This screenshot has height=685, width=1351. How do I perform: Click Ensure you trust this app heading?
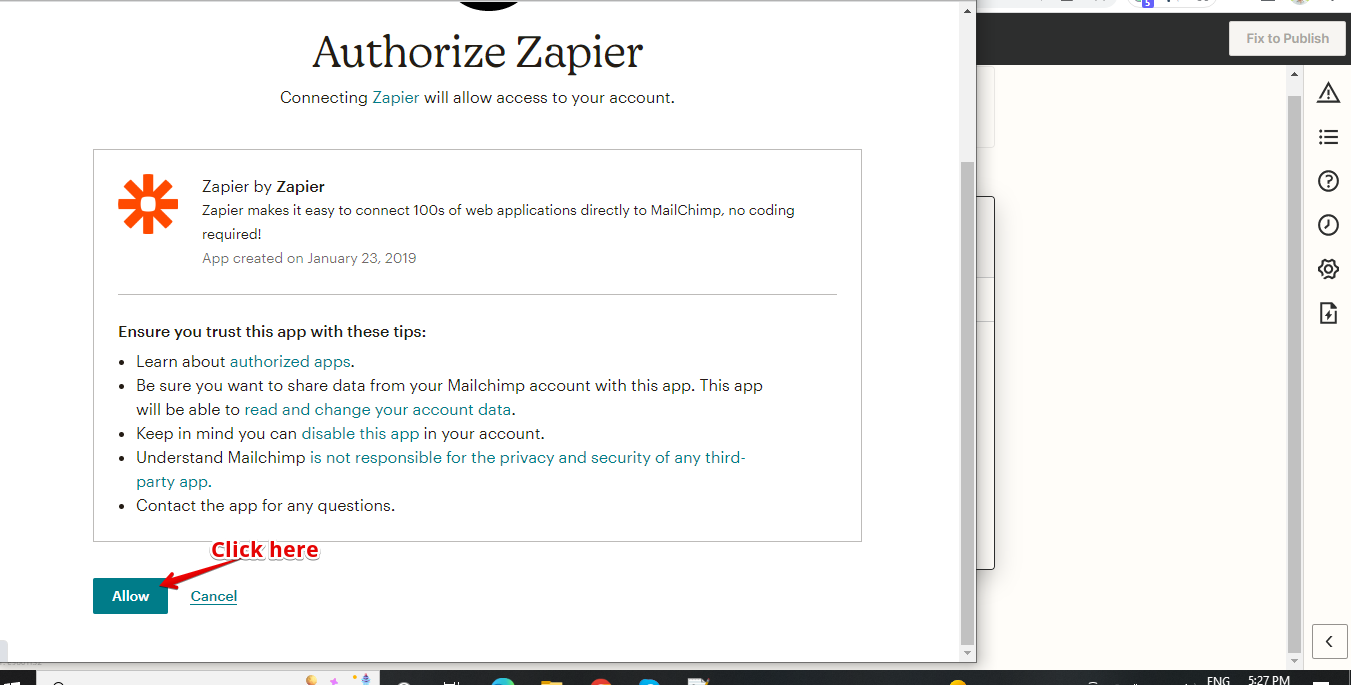[272, 332]
